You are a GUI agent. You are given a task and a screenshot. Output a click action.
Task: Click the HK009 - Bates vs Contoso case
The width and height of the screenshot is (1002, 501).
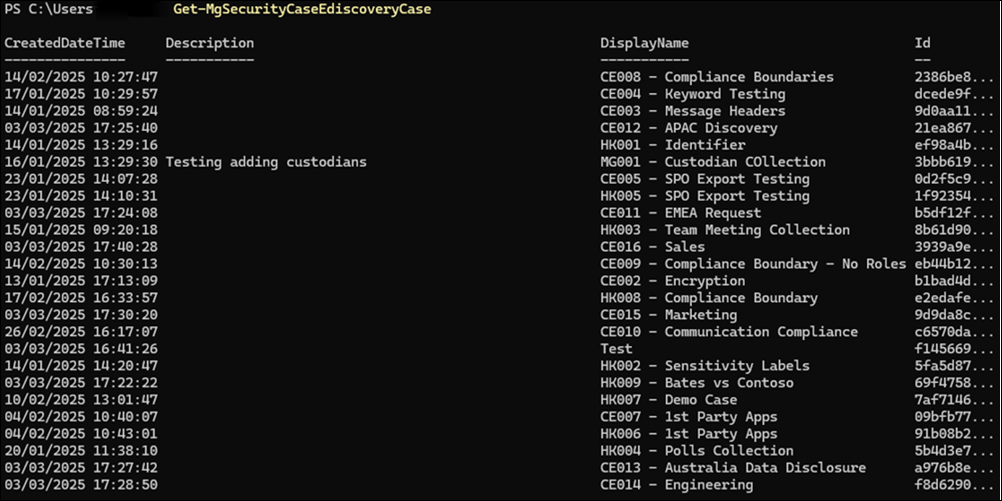(696, 383)
